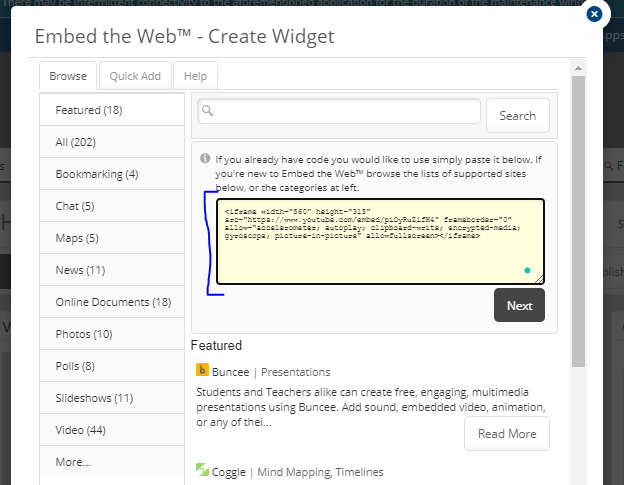Choose the All (202) category
This screenshot has width=624, height=485.
point(78,142)
